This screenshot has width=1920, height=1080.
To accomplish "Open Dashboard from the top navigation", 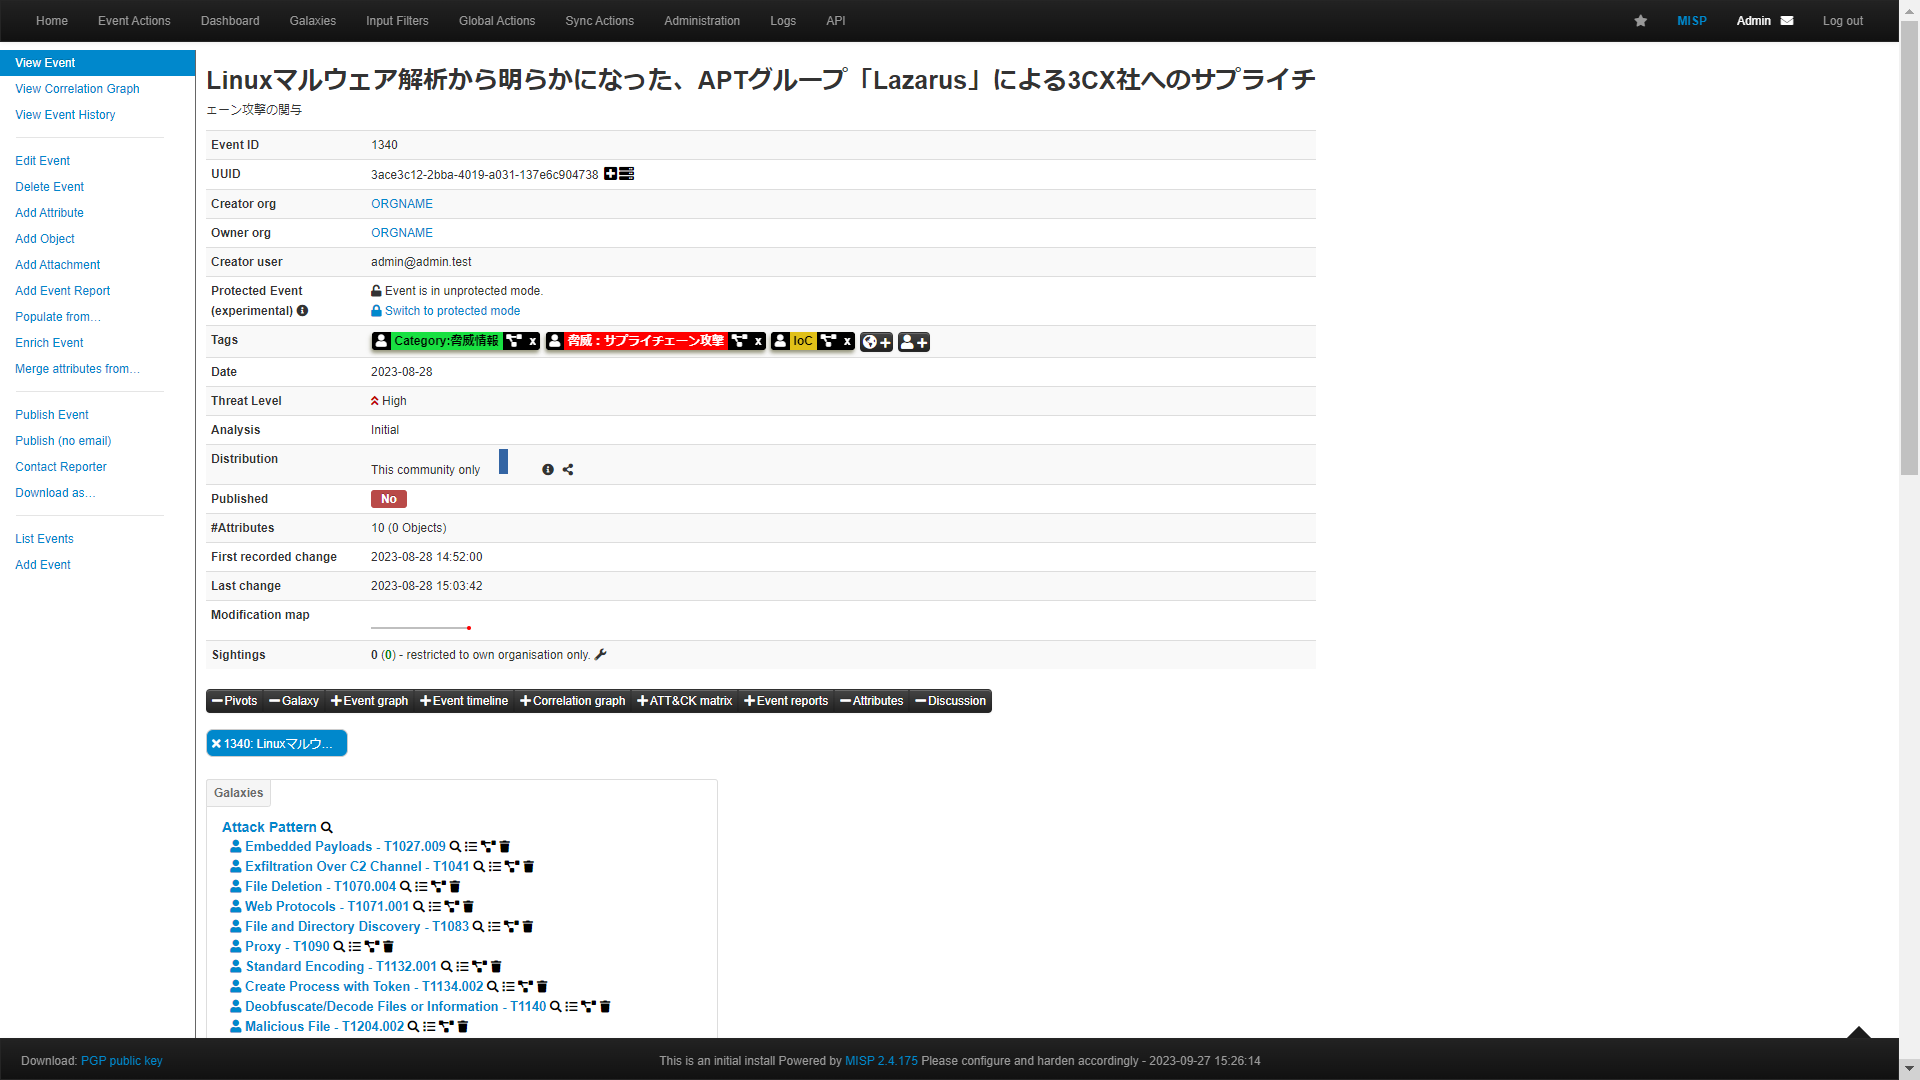I will point(230,21).
